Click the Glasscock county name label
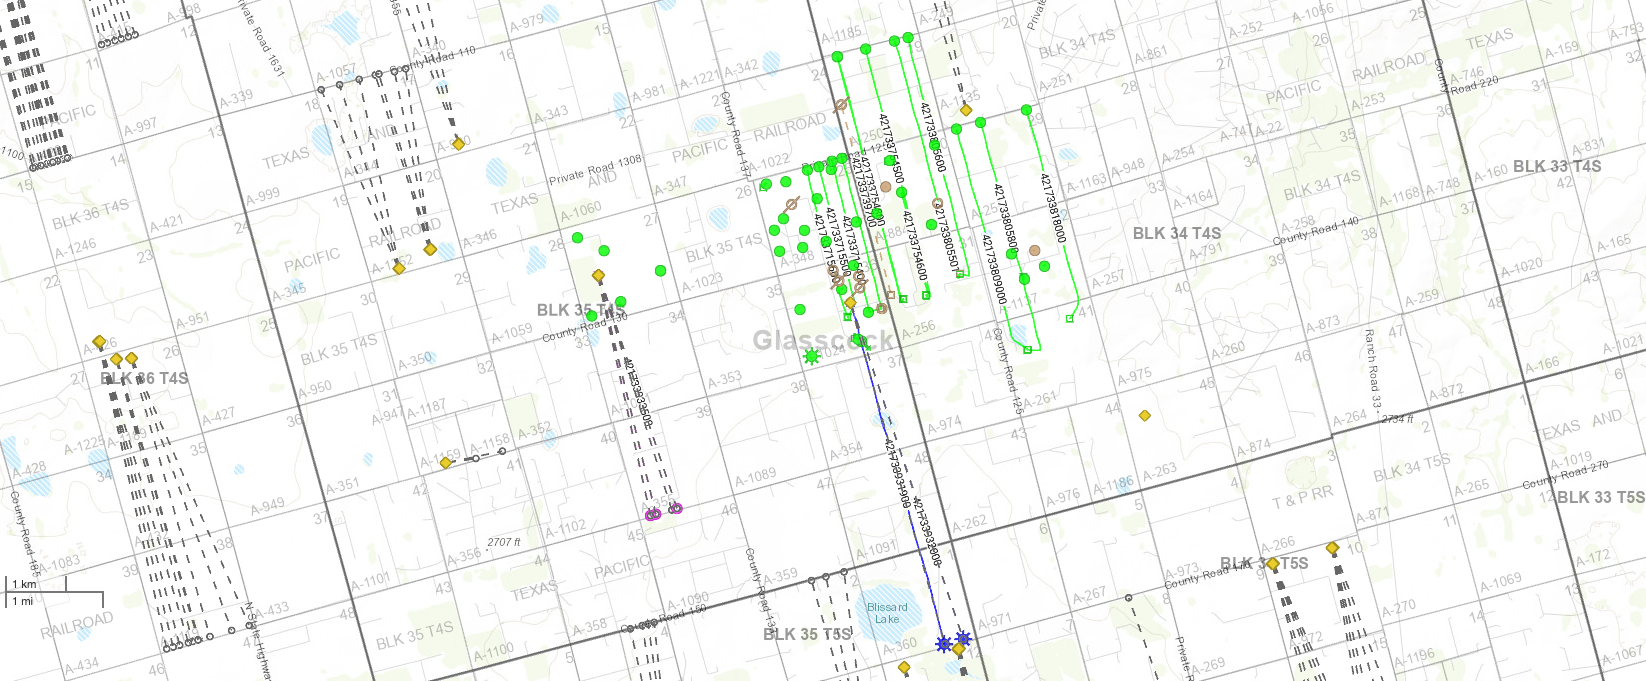 [823, 341]
